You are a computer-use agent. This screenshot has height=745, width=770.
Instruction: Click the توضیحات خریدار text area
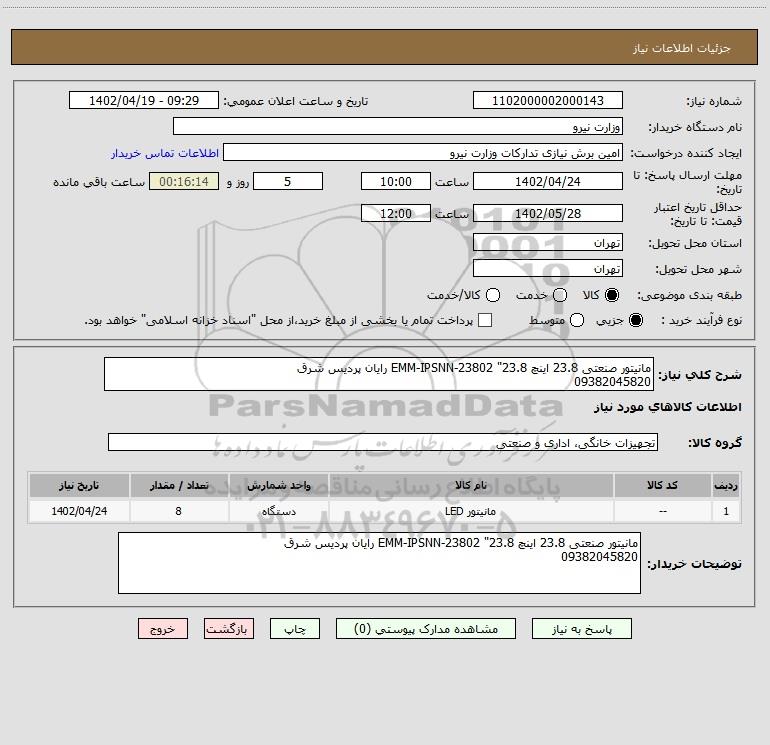click(x=379, y=563)
